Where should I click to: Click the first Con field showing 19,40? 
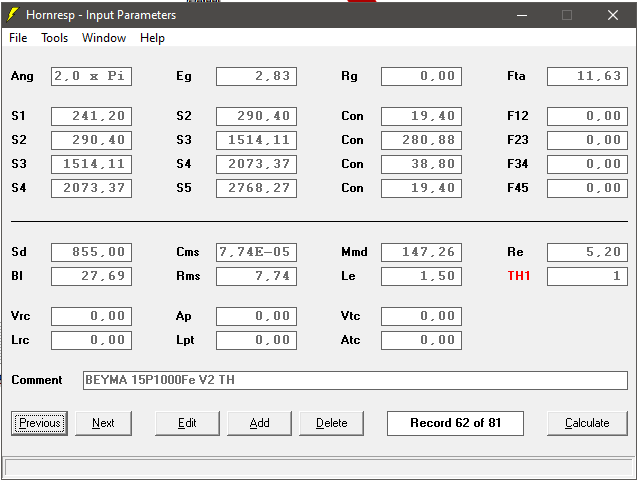[421, 116]
